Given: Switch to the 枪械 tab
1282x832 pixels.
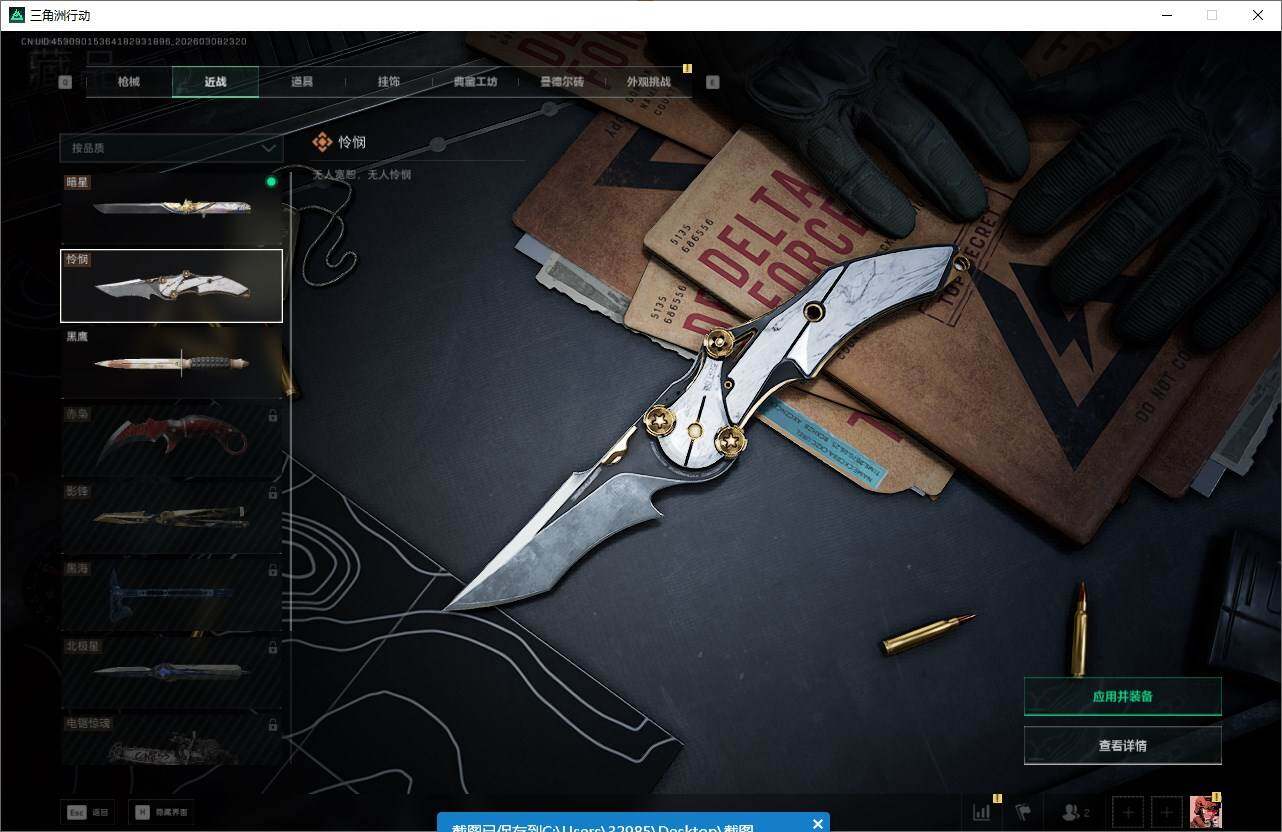Looking at the screenshot, I should 129,82.
